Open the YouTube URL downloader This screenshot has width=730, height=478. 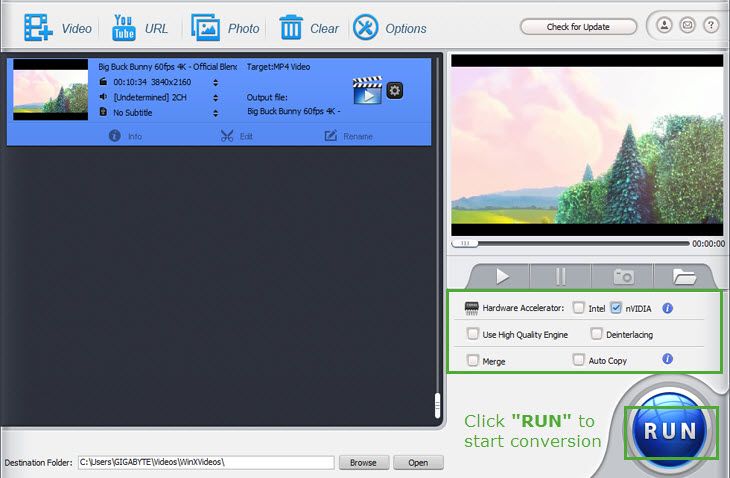coord(124,27)
